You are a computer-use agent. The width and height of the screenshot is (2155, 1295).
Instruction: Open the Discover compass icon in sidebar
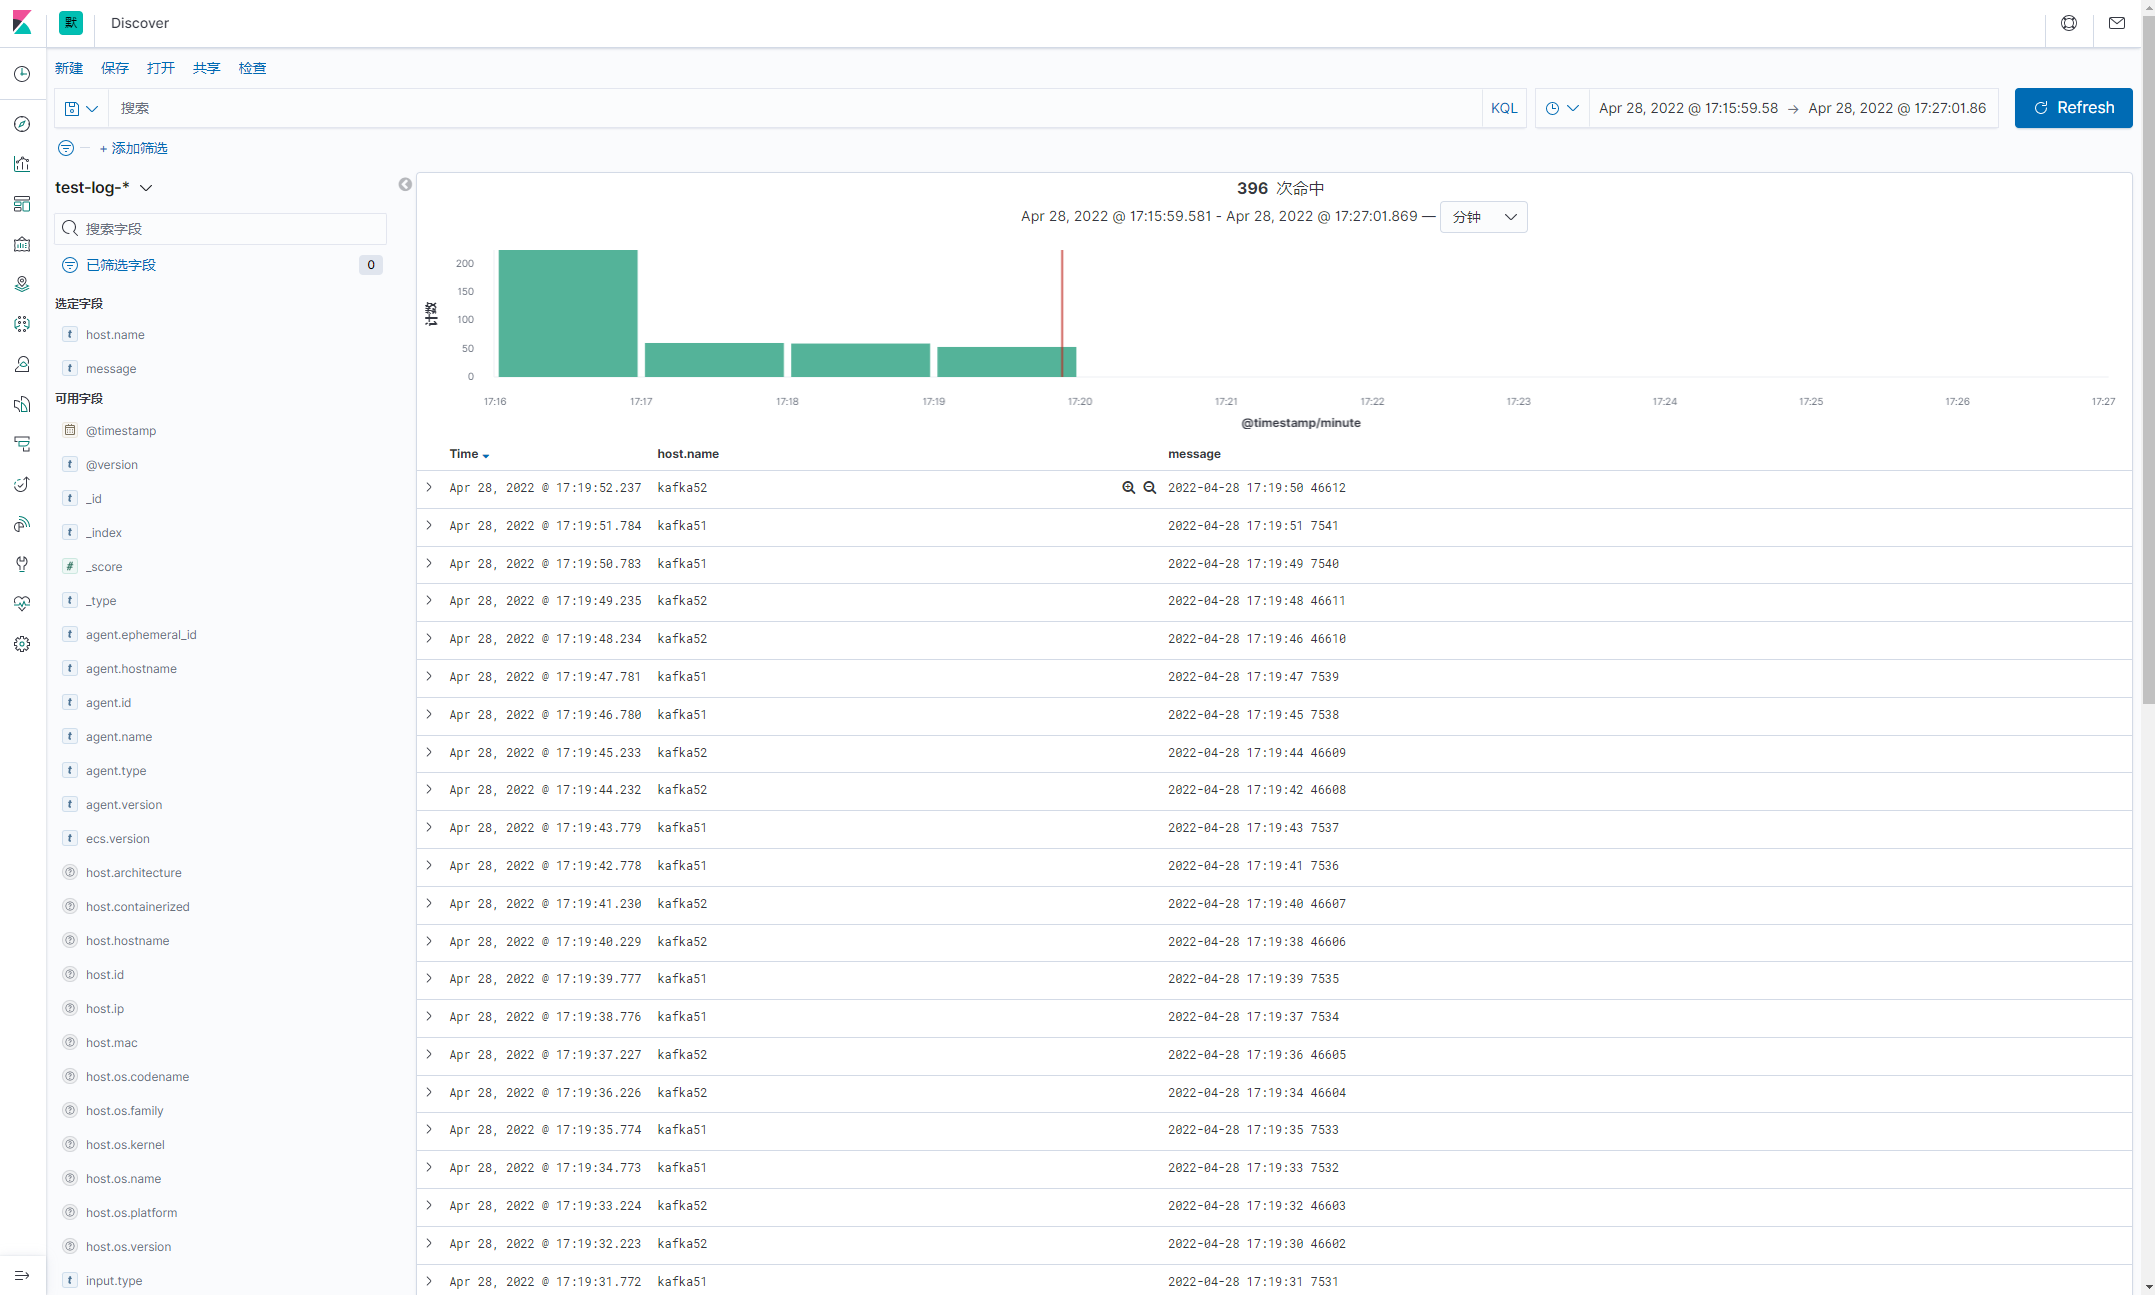coord(22,124)
